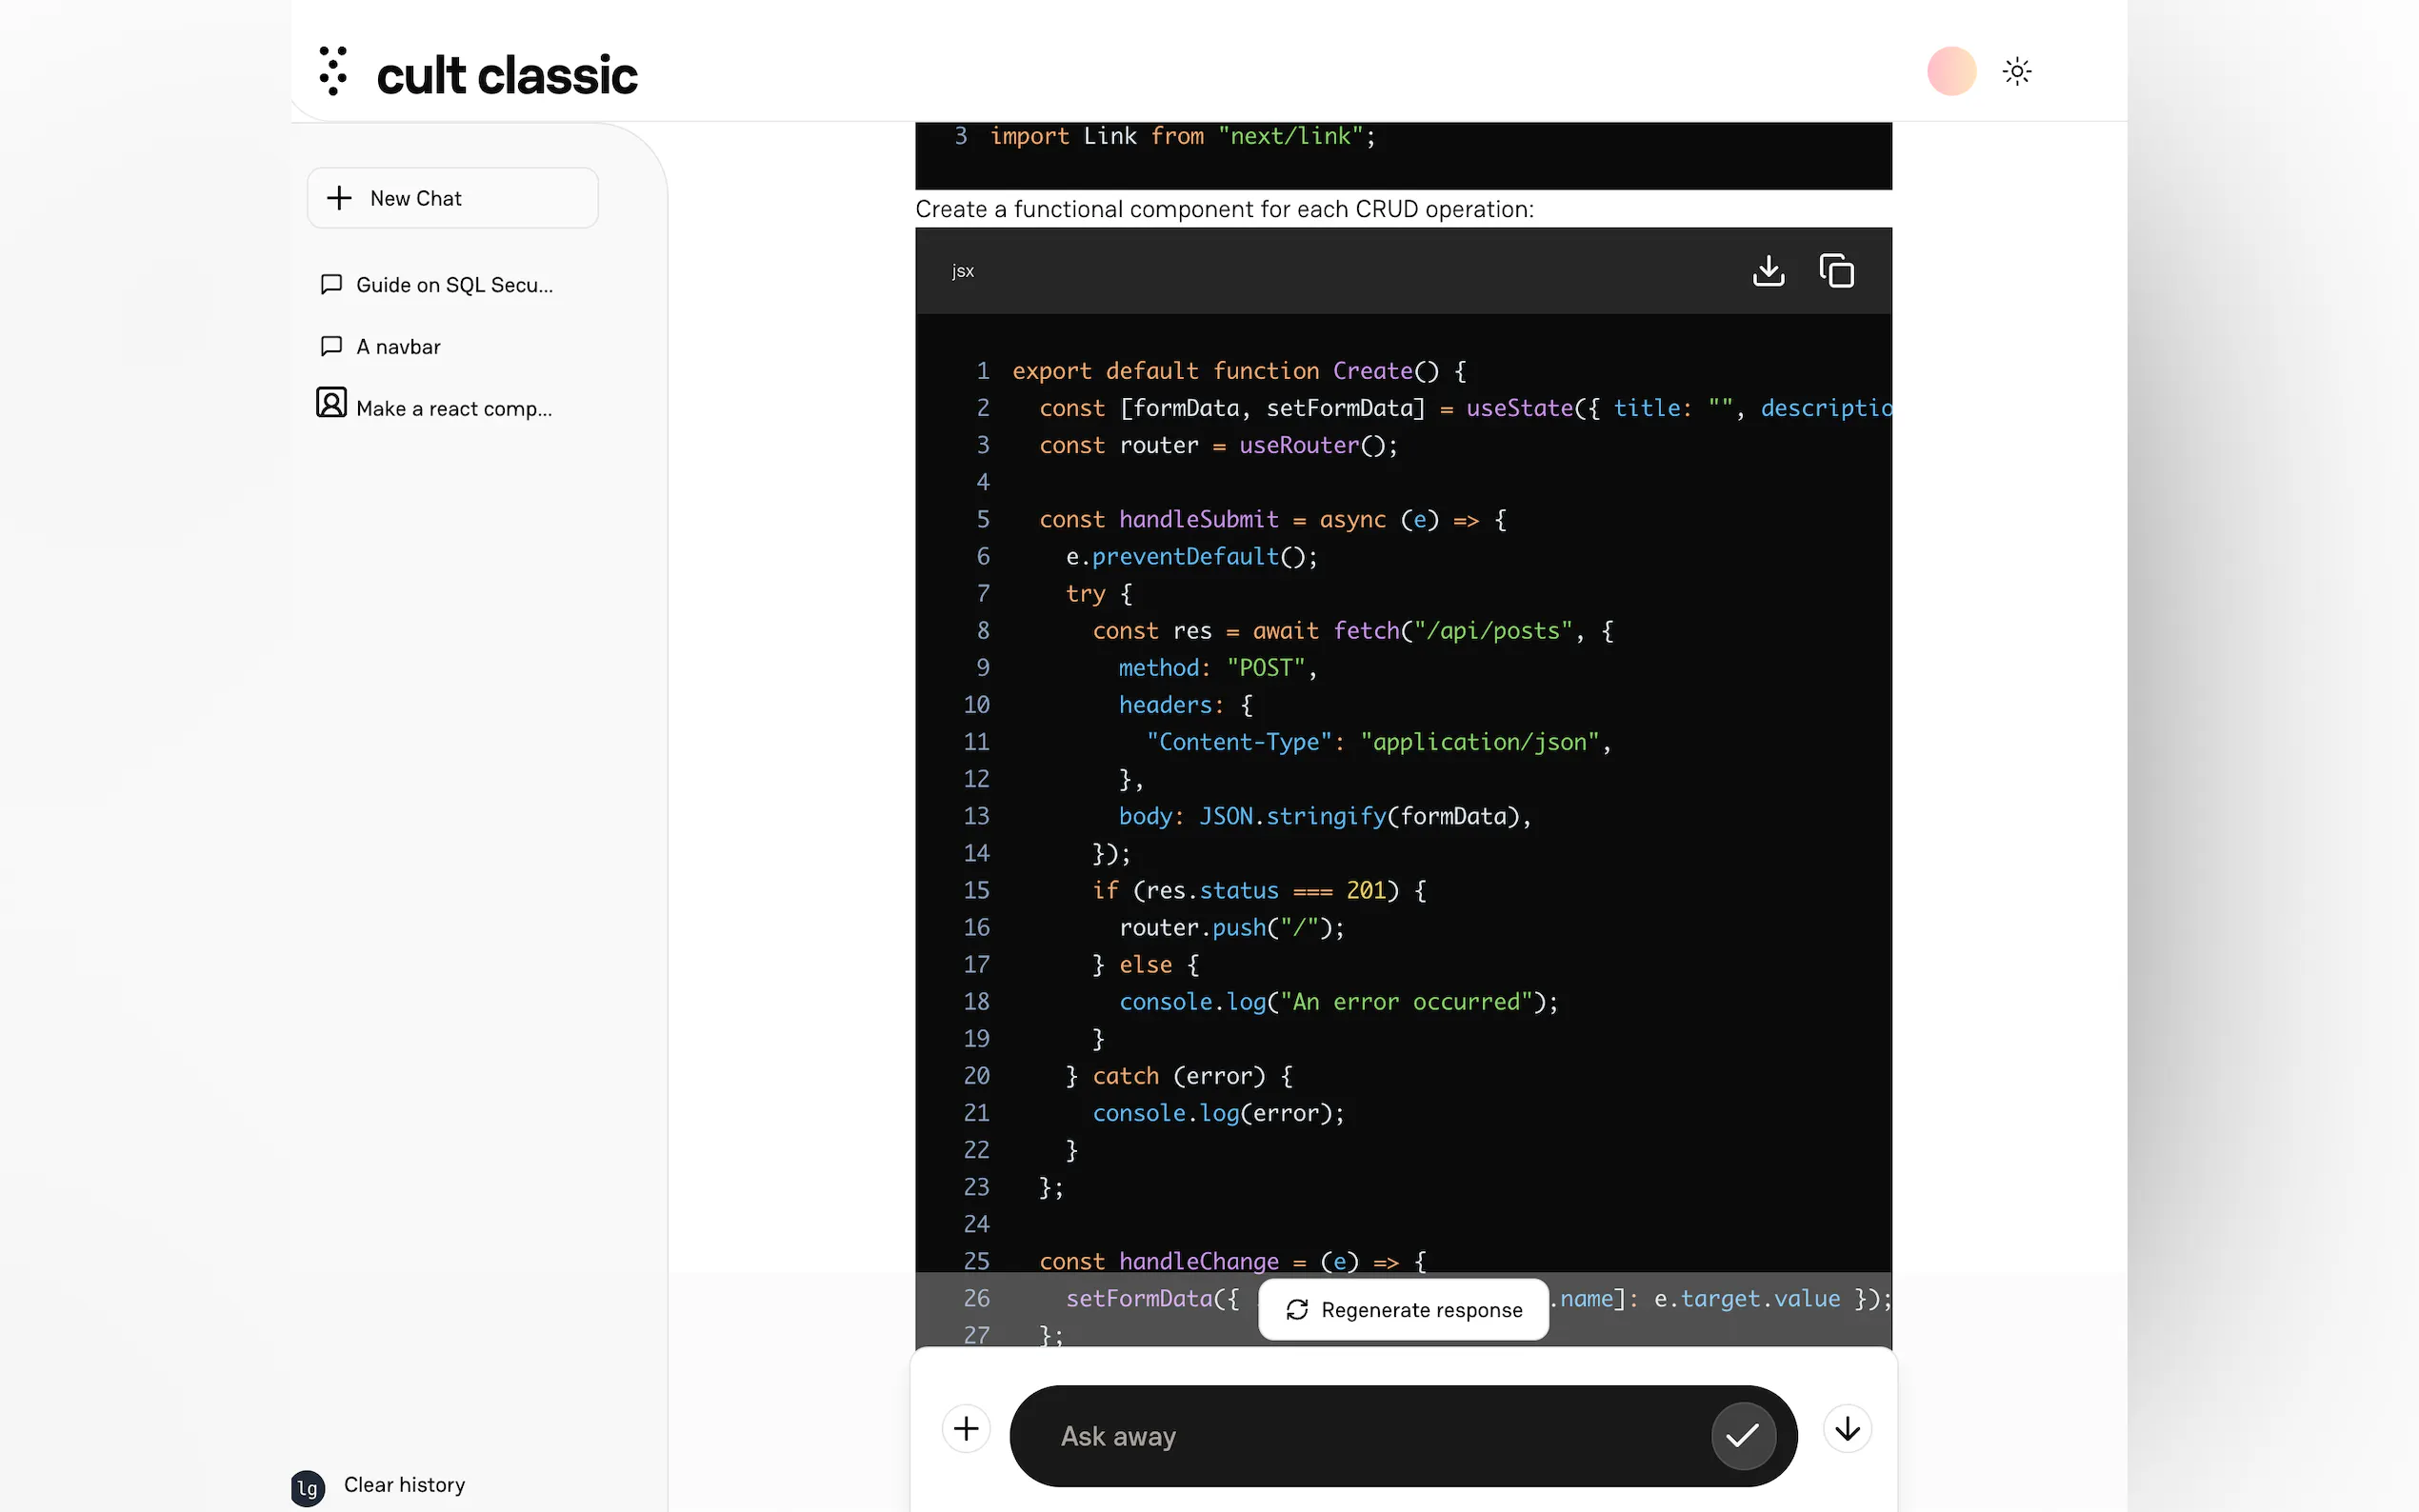The image size is (2419, 1512).
Task: Click the chat bubble icon beside A navbar
Action: 331,346
